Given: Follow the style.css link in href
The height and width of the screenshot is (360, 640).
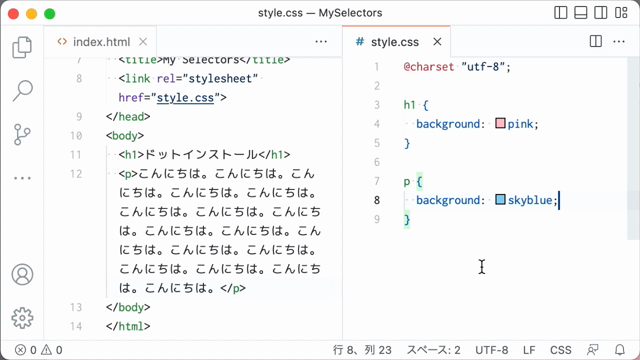Looking at the screenshot, I should pyautogui.click(x=185, y=98).
